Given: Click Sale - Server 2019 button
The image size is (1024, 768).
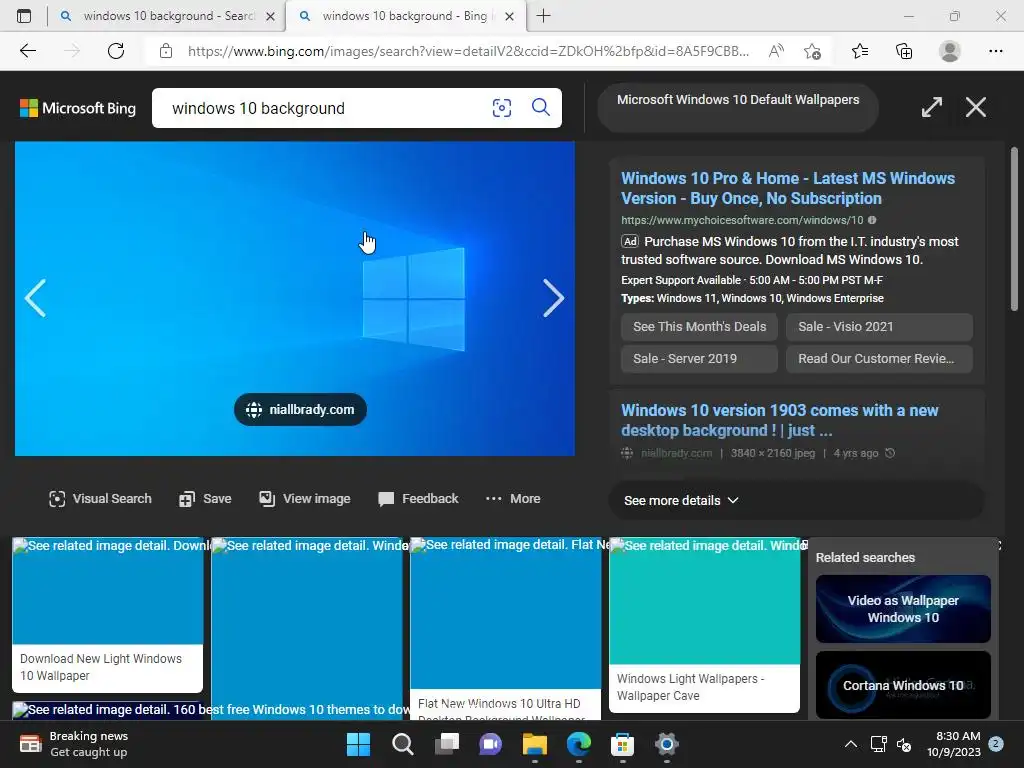Looking at the screenshot, I should 699,359.
